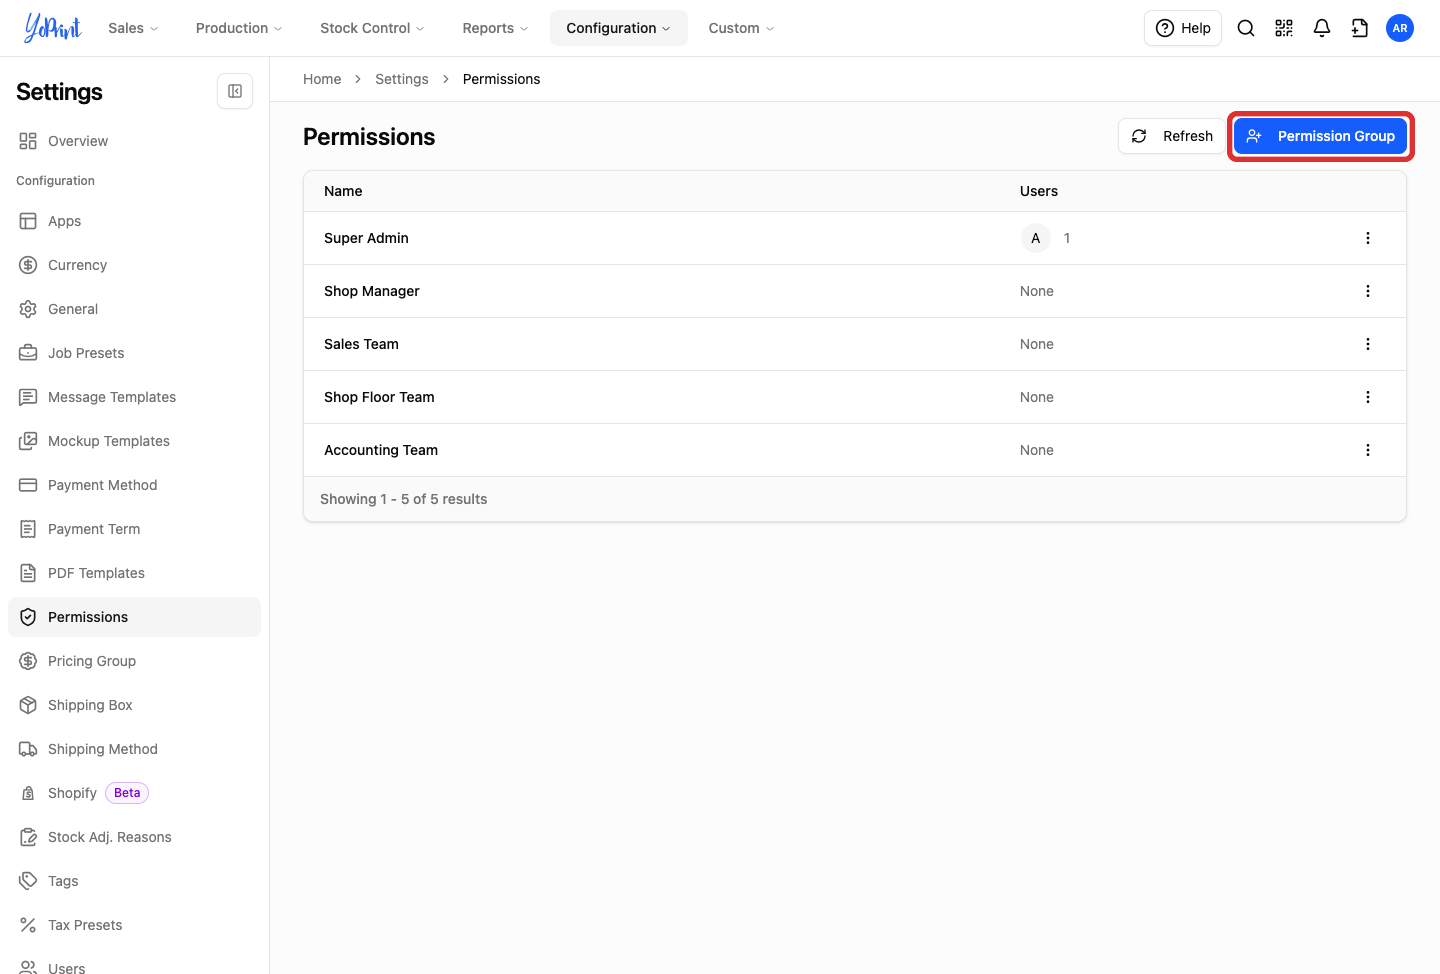
Task: Expand the Sales dropdown menu
Action: tap(133, 28)
